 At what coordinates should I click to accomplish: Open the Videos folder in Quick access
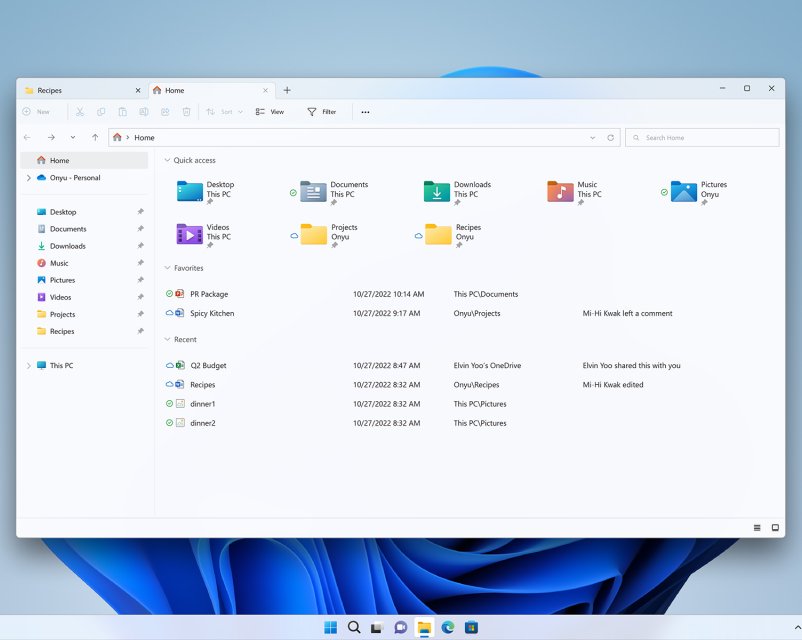point(204,235)
